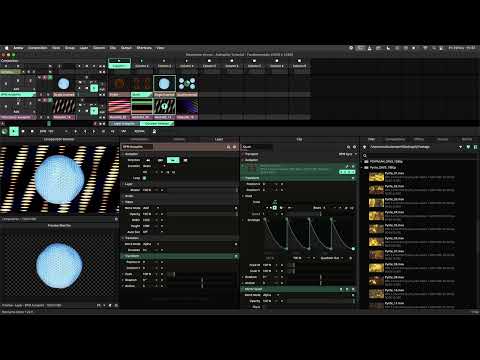Select the bottom purple layer name label
The width and height of the screenshot is (480, 360).
[18, 117]
